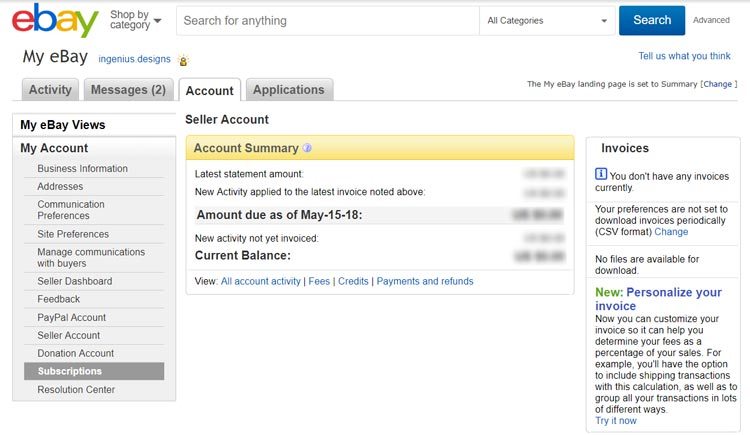Go to Site Preferences
Image resolution: width=750 pixels, height=435 pixels.
coord(73,234)
